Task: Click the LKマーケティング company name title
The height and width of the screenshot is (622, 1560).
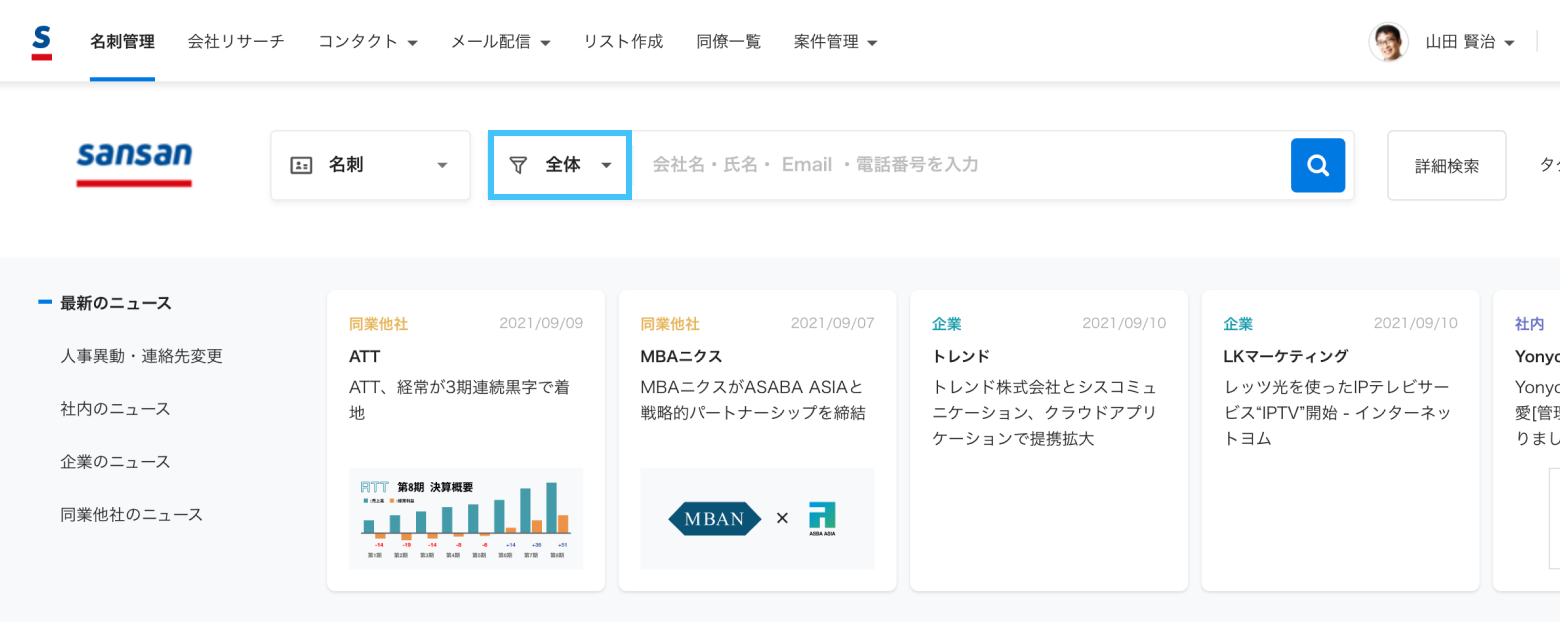Action: (1286, 356)
